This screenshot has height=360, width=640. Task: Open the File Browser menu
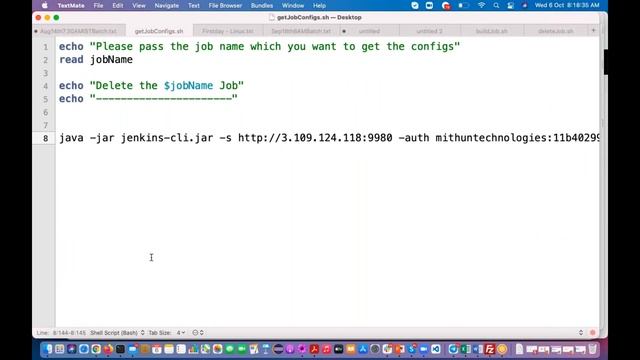click(225, 6)
